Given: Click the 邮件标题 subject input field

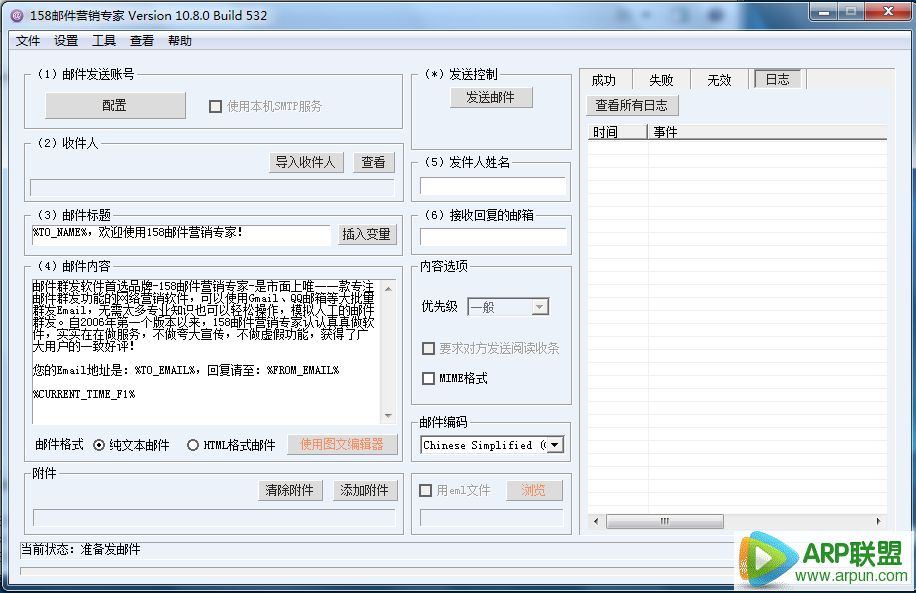Looking at the screenshot, I should click(x=181, y=233).
